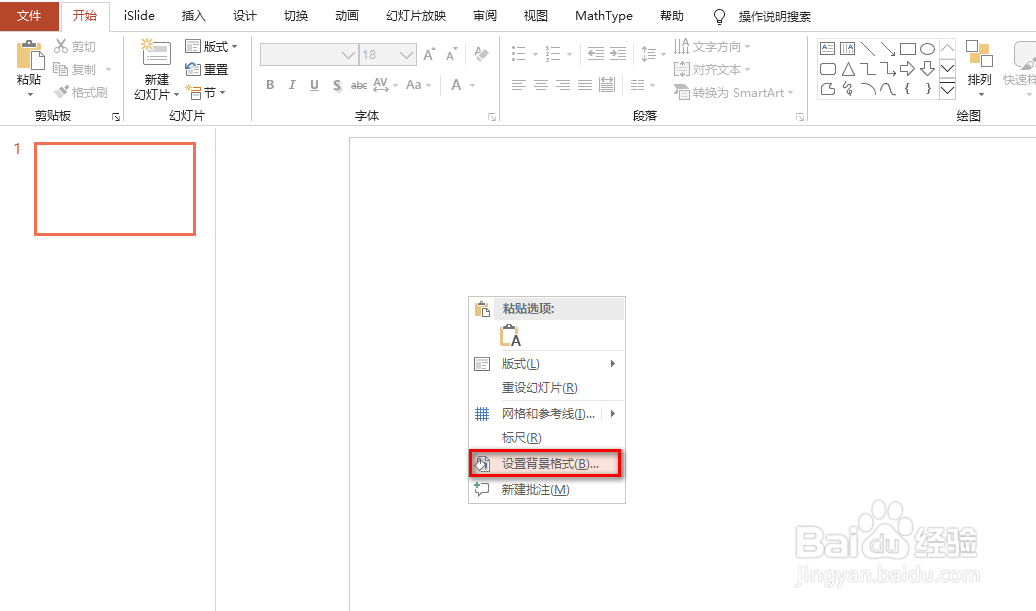The height and width of the screenshot is (611, 1036).
Task: Click the 重置 (Reset) slide icon
Action: [x=207, y=68]
